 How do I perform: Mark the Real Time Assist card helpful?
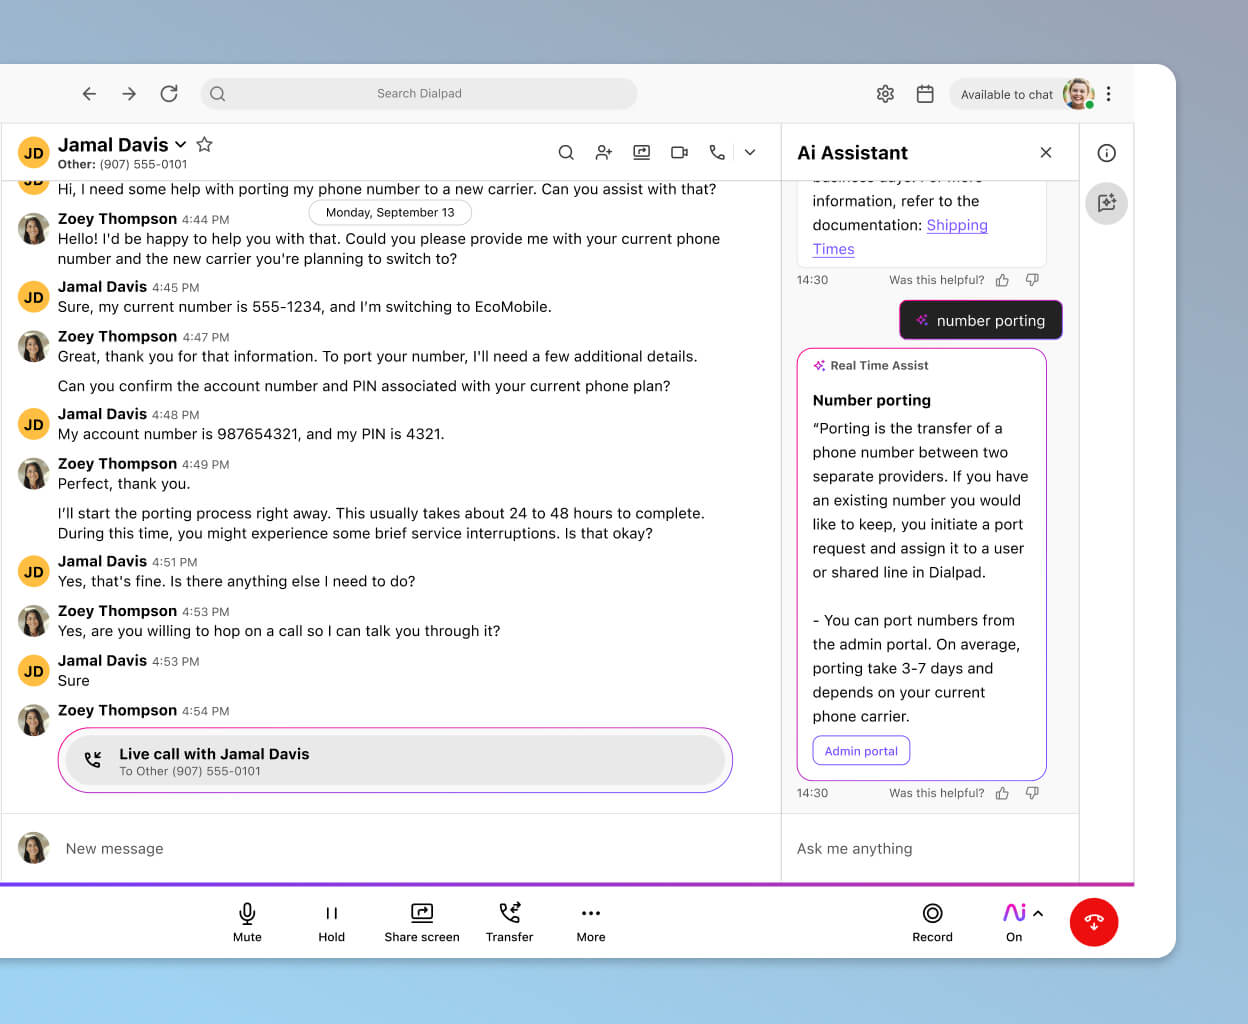point(1002,792)
